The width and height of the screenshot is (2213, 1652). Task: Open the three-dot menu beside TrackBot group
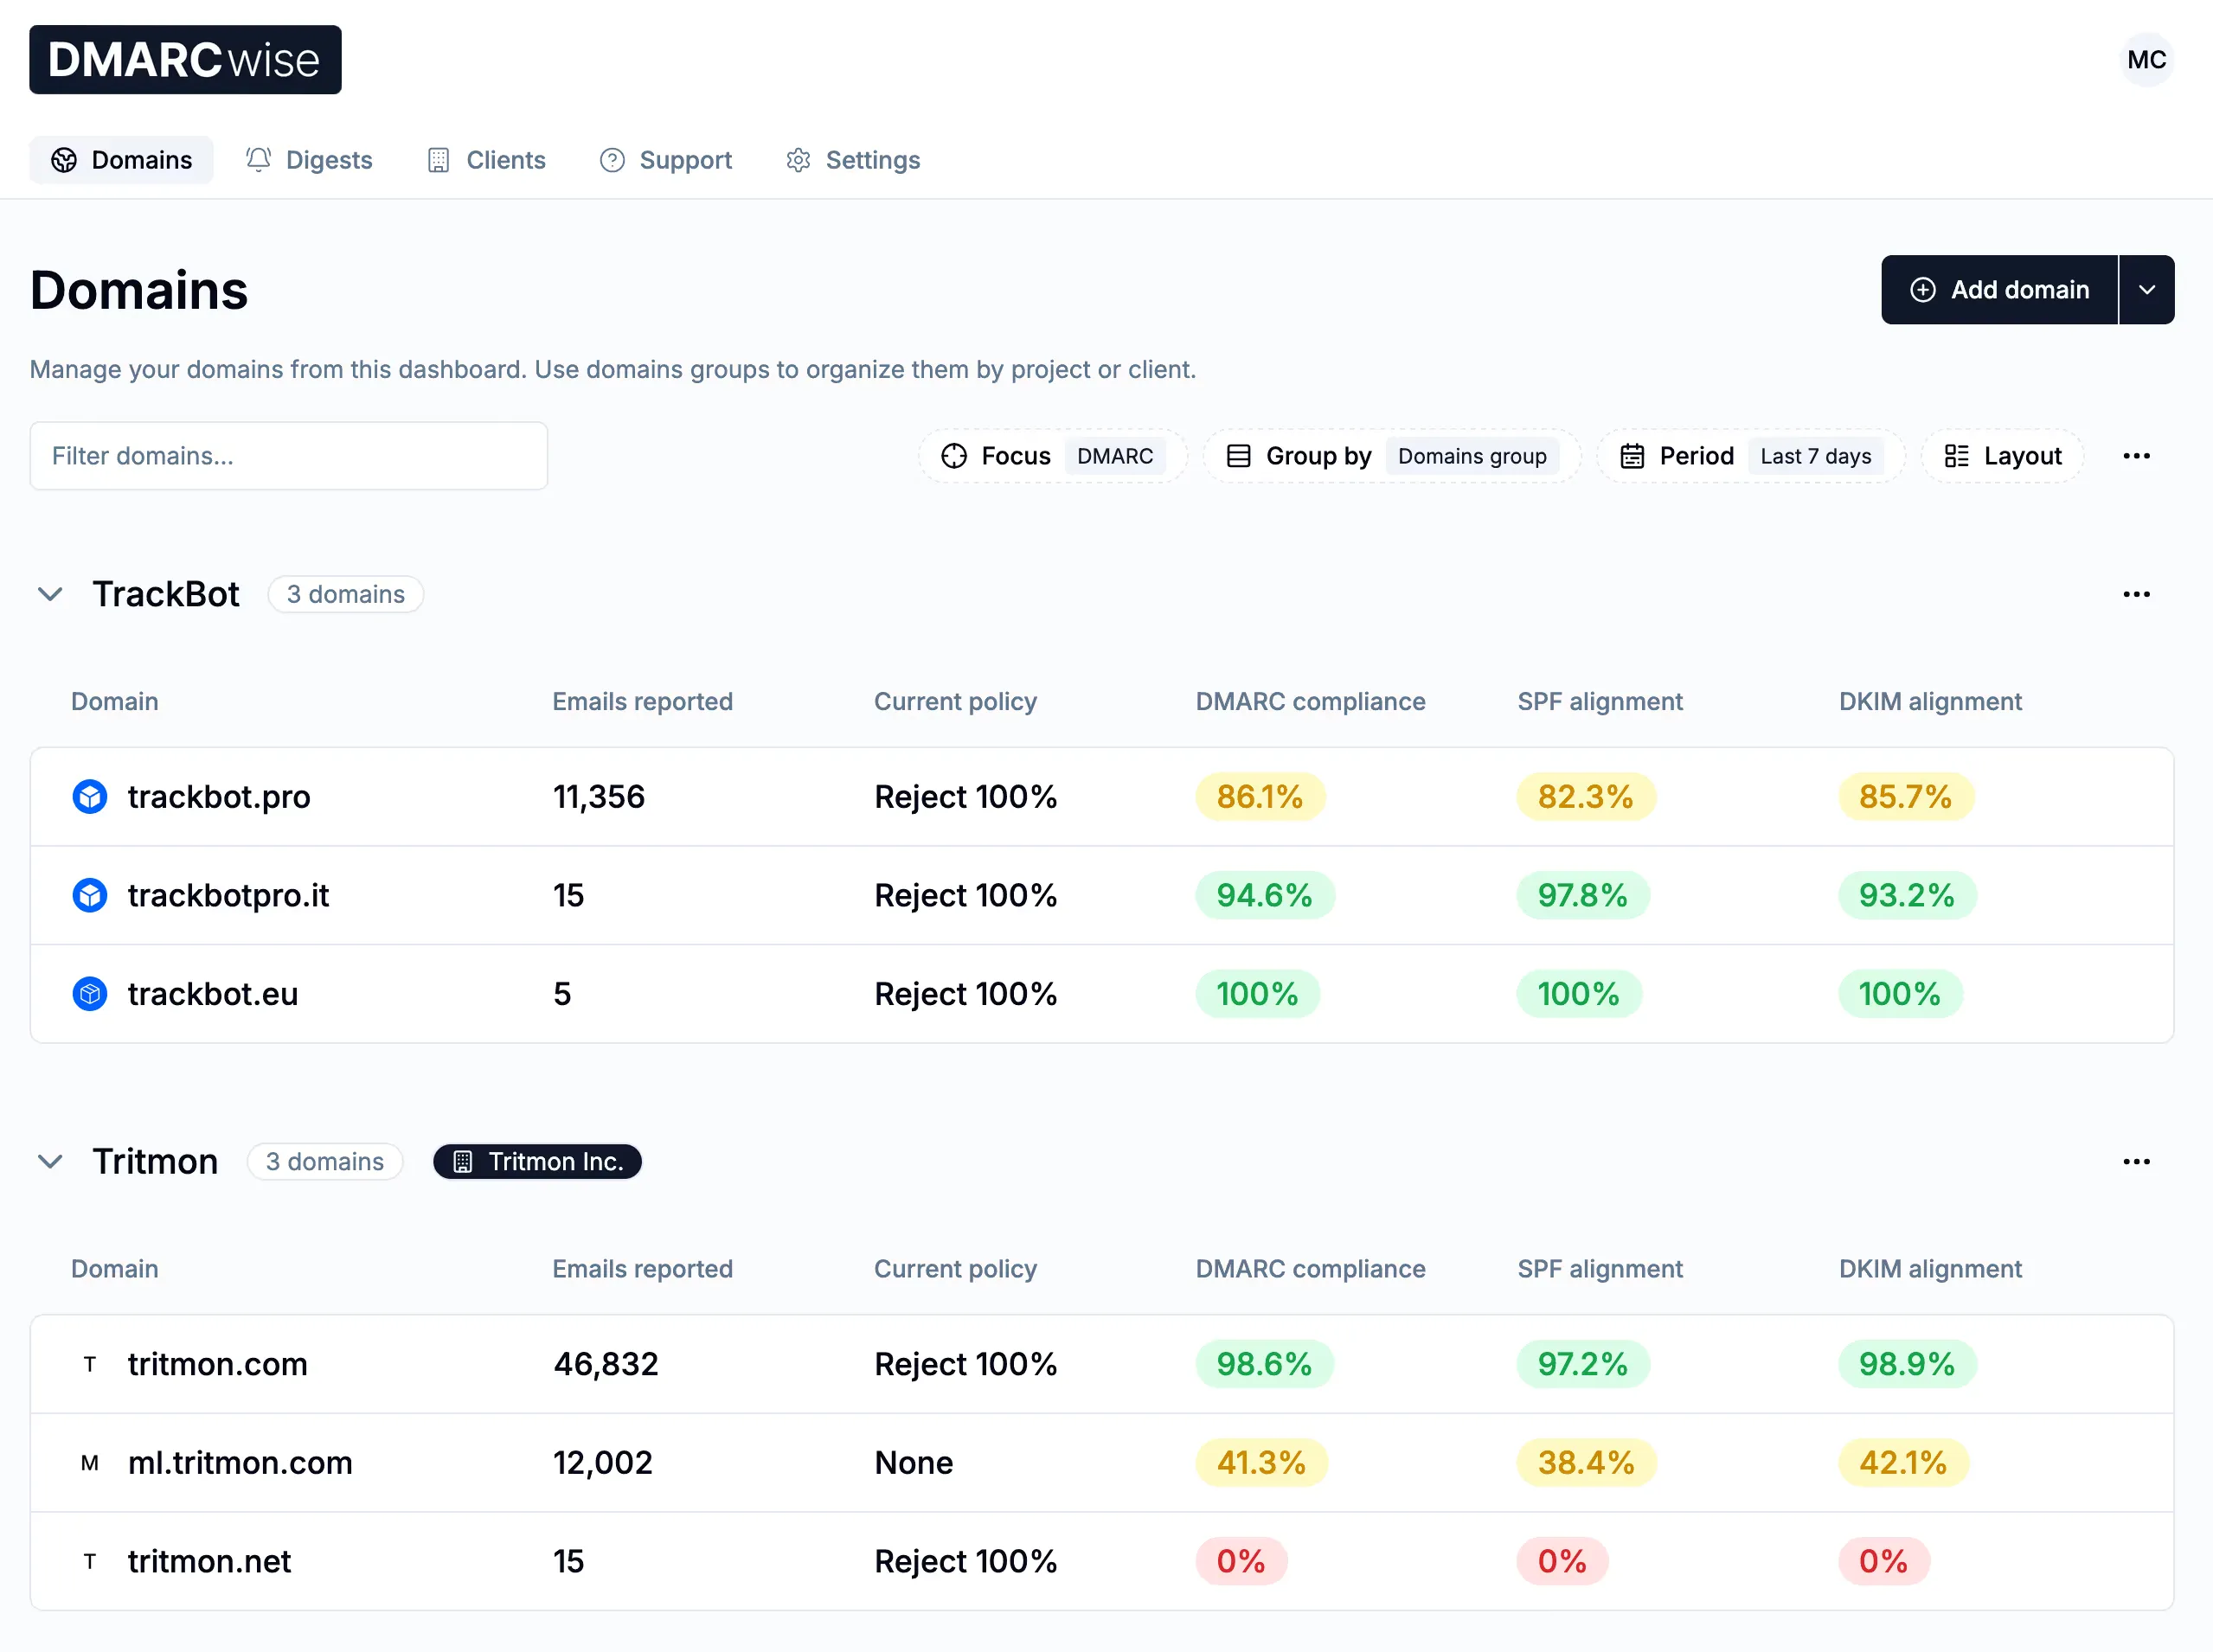(2135, 593)
